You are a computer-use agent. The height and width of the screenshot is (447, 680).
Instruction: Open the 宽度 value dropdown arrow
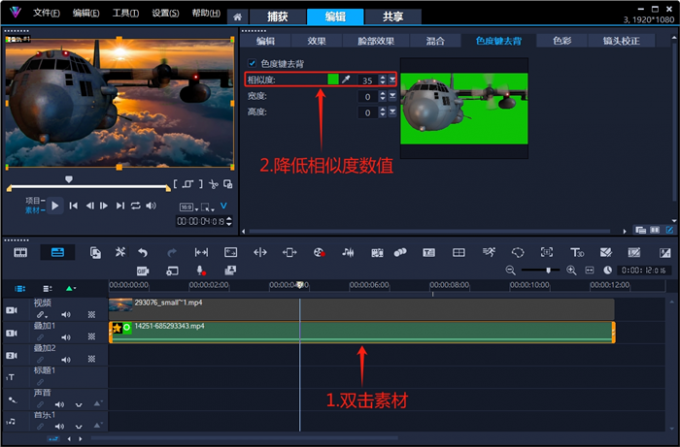[393, 96]
